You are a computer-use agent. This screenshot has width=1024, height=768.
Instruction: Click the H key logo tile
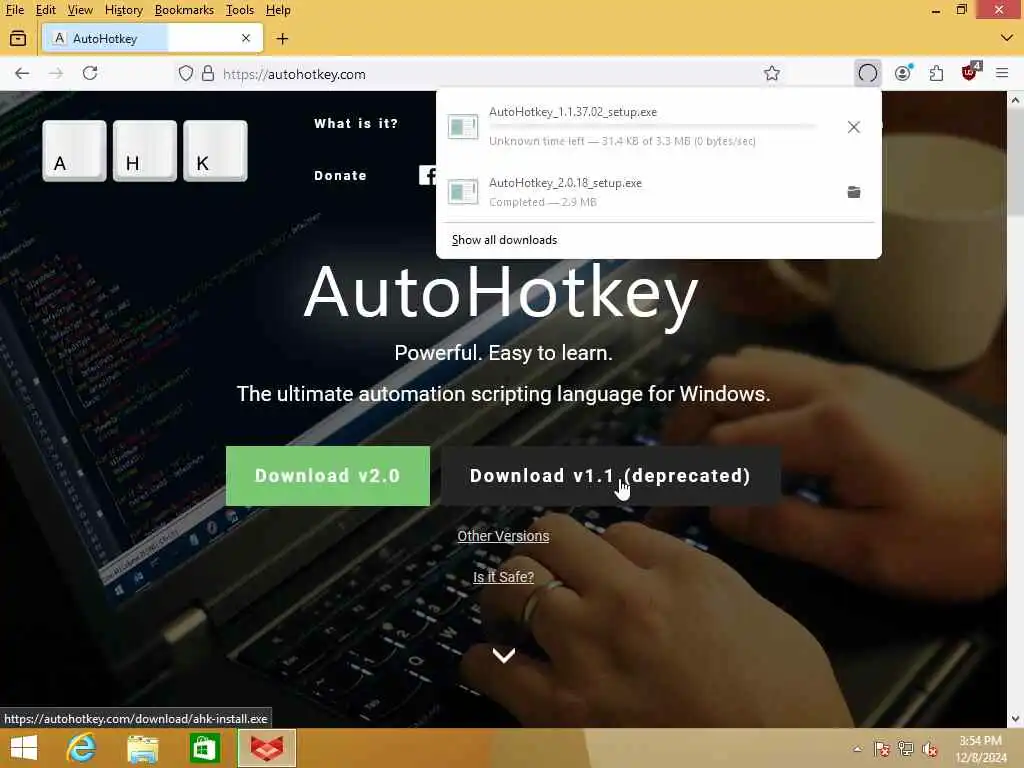(x=145, y=151)
